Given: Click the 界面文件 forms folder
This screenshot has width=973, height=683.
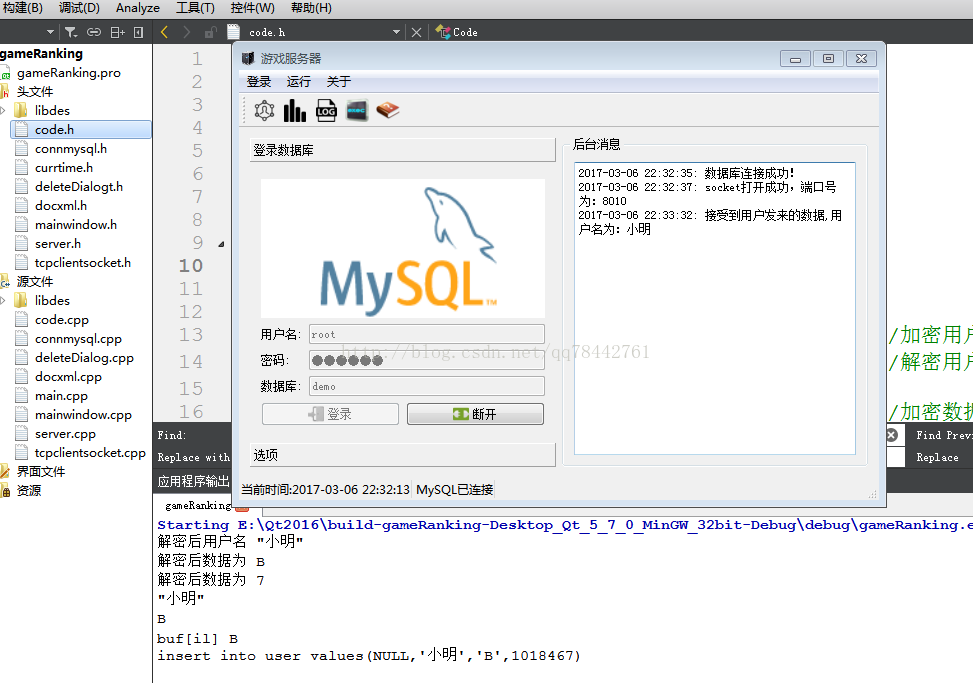Looking at the screenshot, I should [40, 471].
